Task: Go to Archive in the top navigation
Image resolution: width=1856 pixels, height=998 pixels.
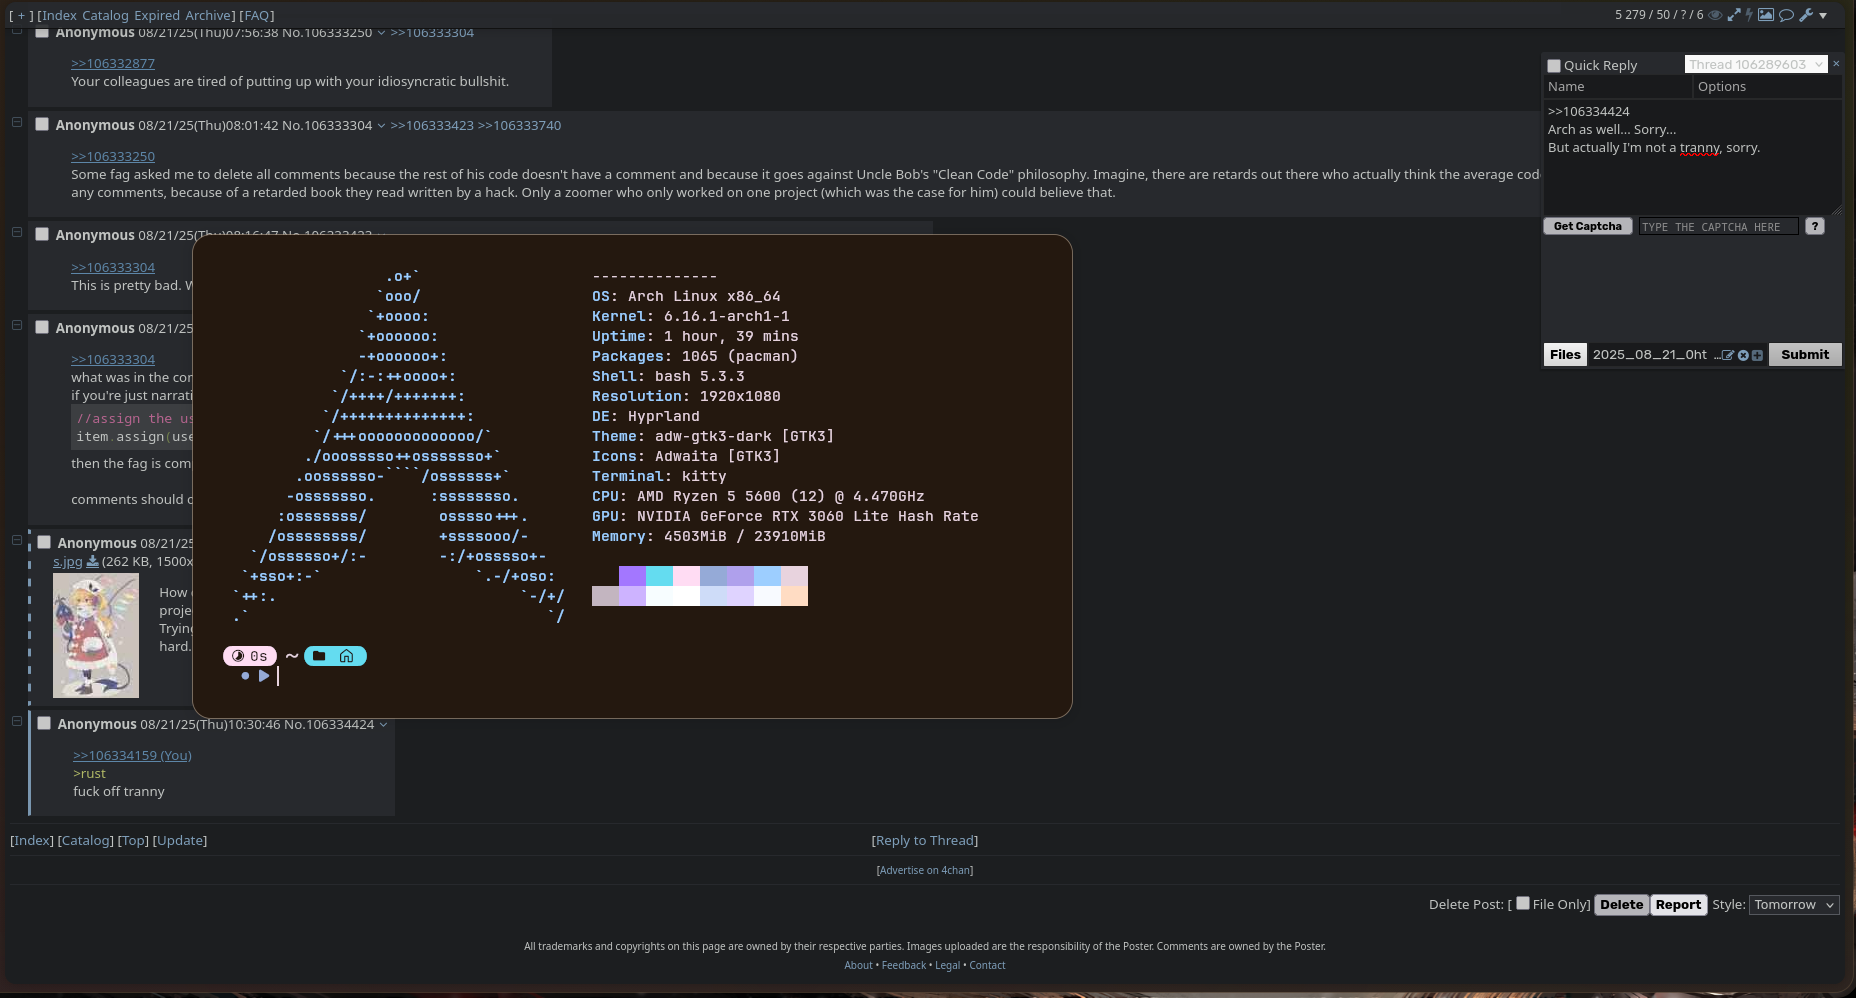Action: 208,16
